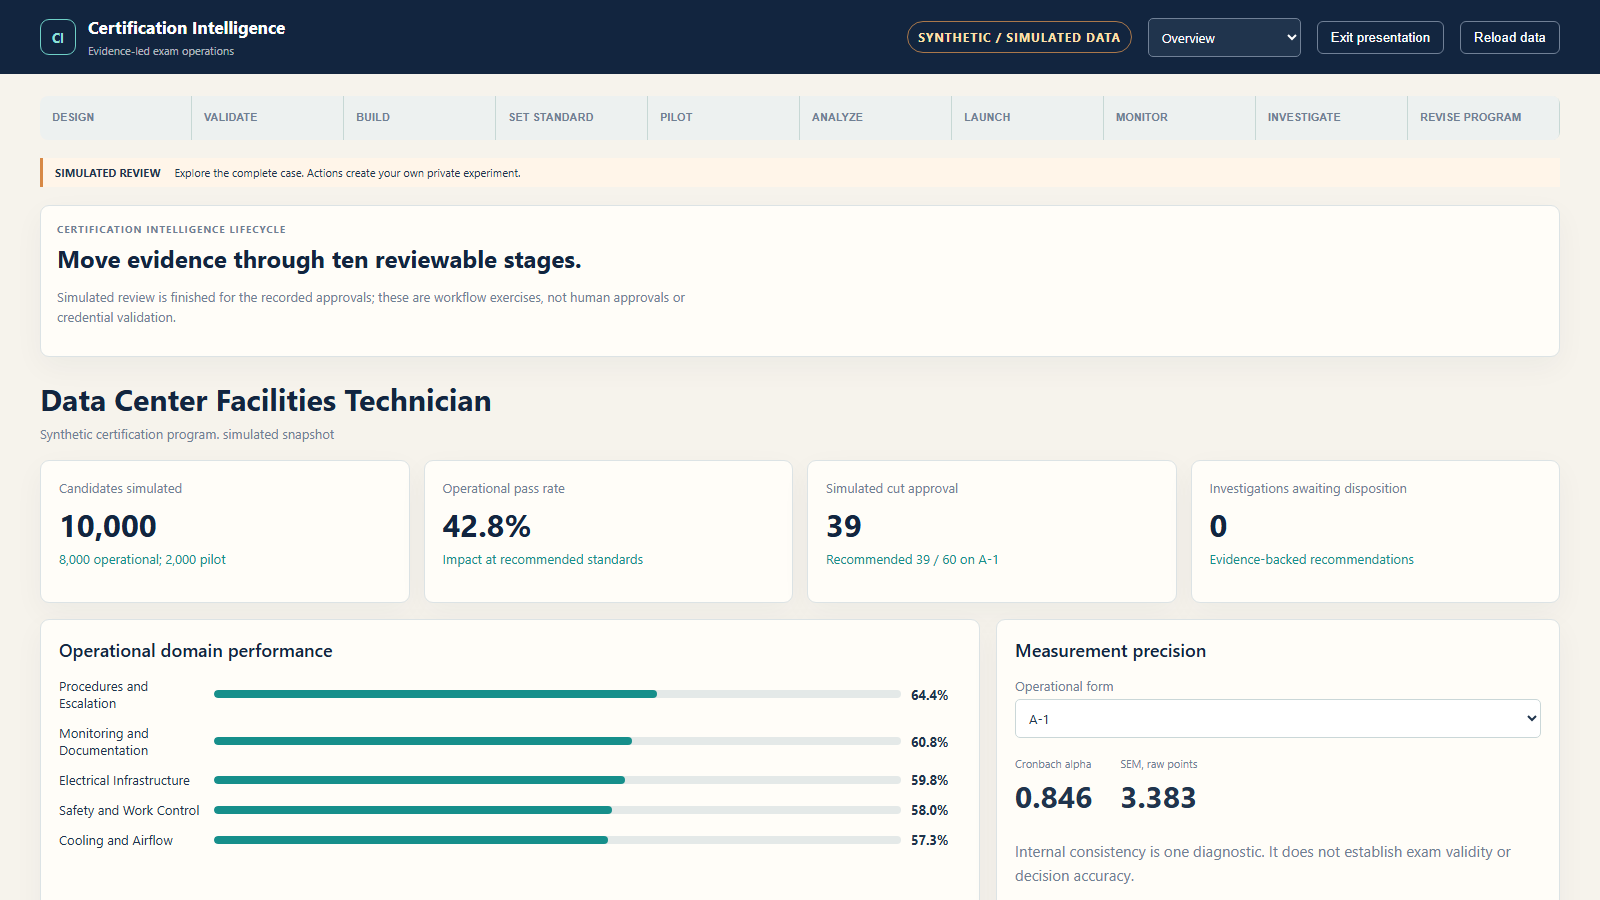This screenshot has height=900, width=1600.
Task: Select the Set Standard stage tab
Action: click(x=572, y=117)
